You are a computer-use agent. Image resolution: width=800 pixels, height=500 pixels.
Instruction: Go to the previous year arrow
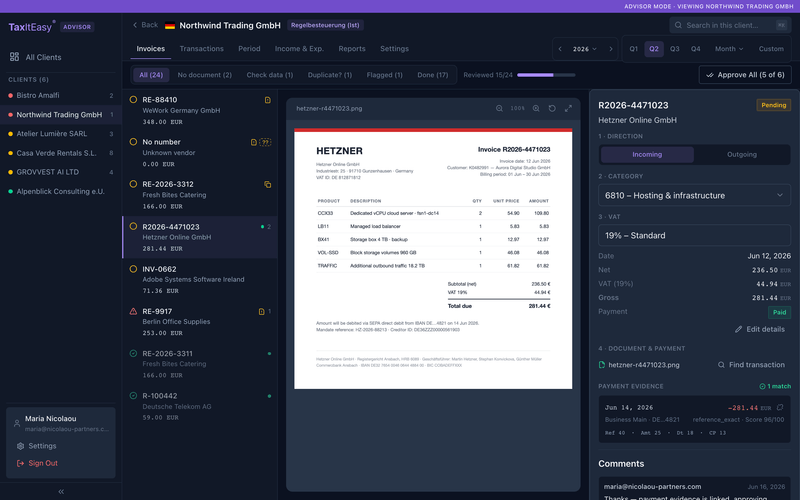(560, 49)
